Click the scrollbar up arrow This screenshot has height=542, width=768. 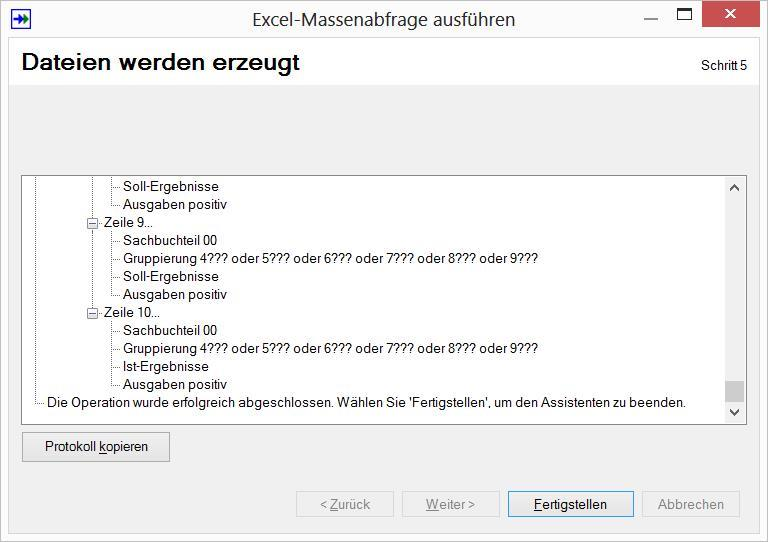pyautogui.click(x=734, y=188)
